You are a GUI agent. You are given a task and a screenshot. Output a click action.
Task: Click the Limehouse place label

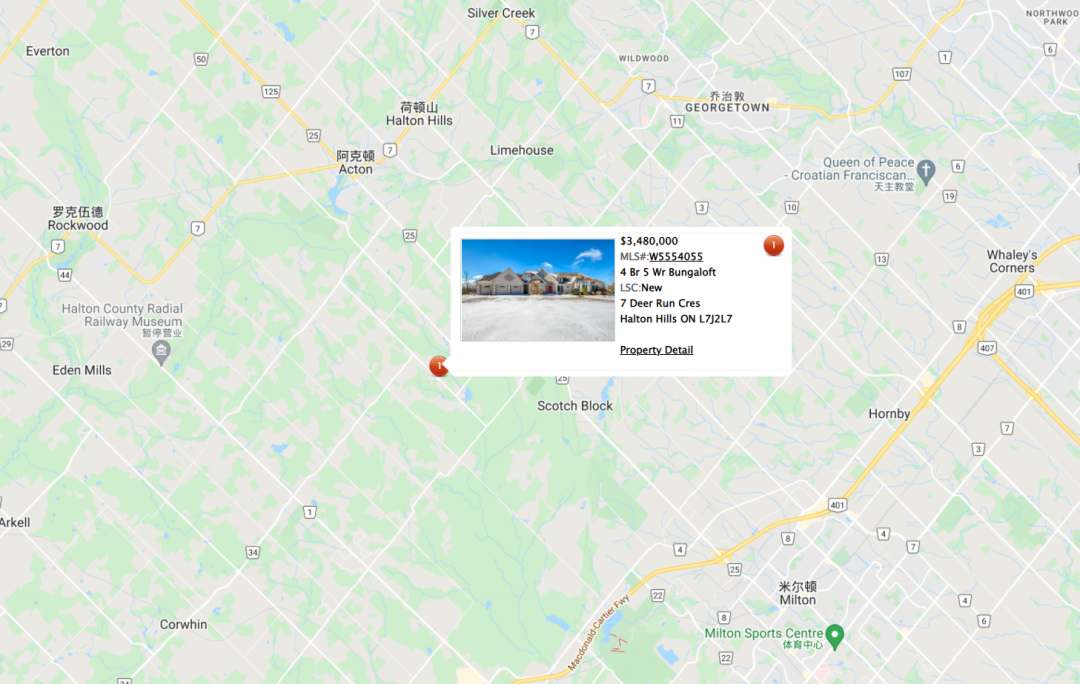click(x=521, y=150)
